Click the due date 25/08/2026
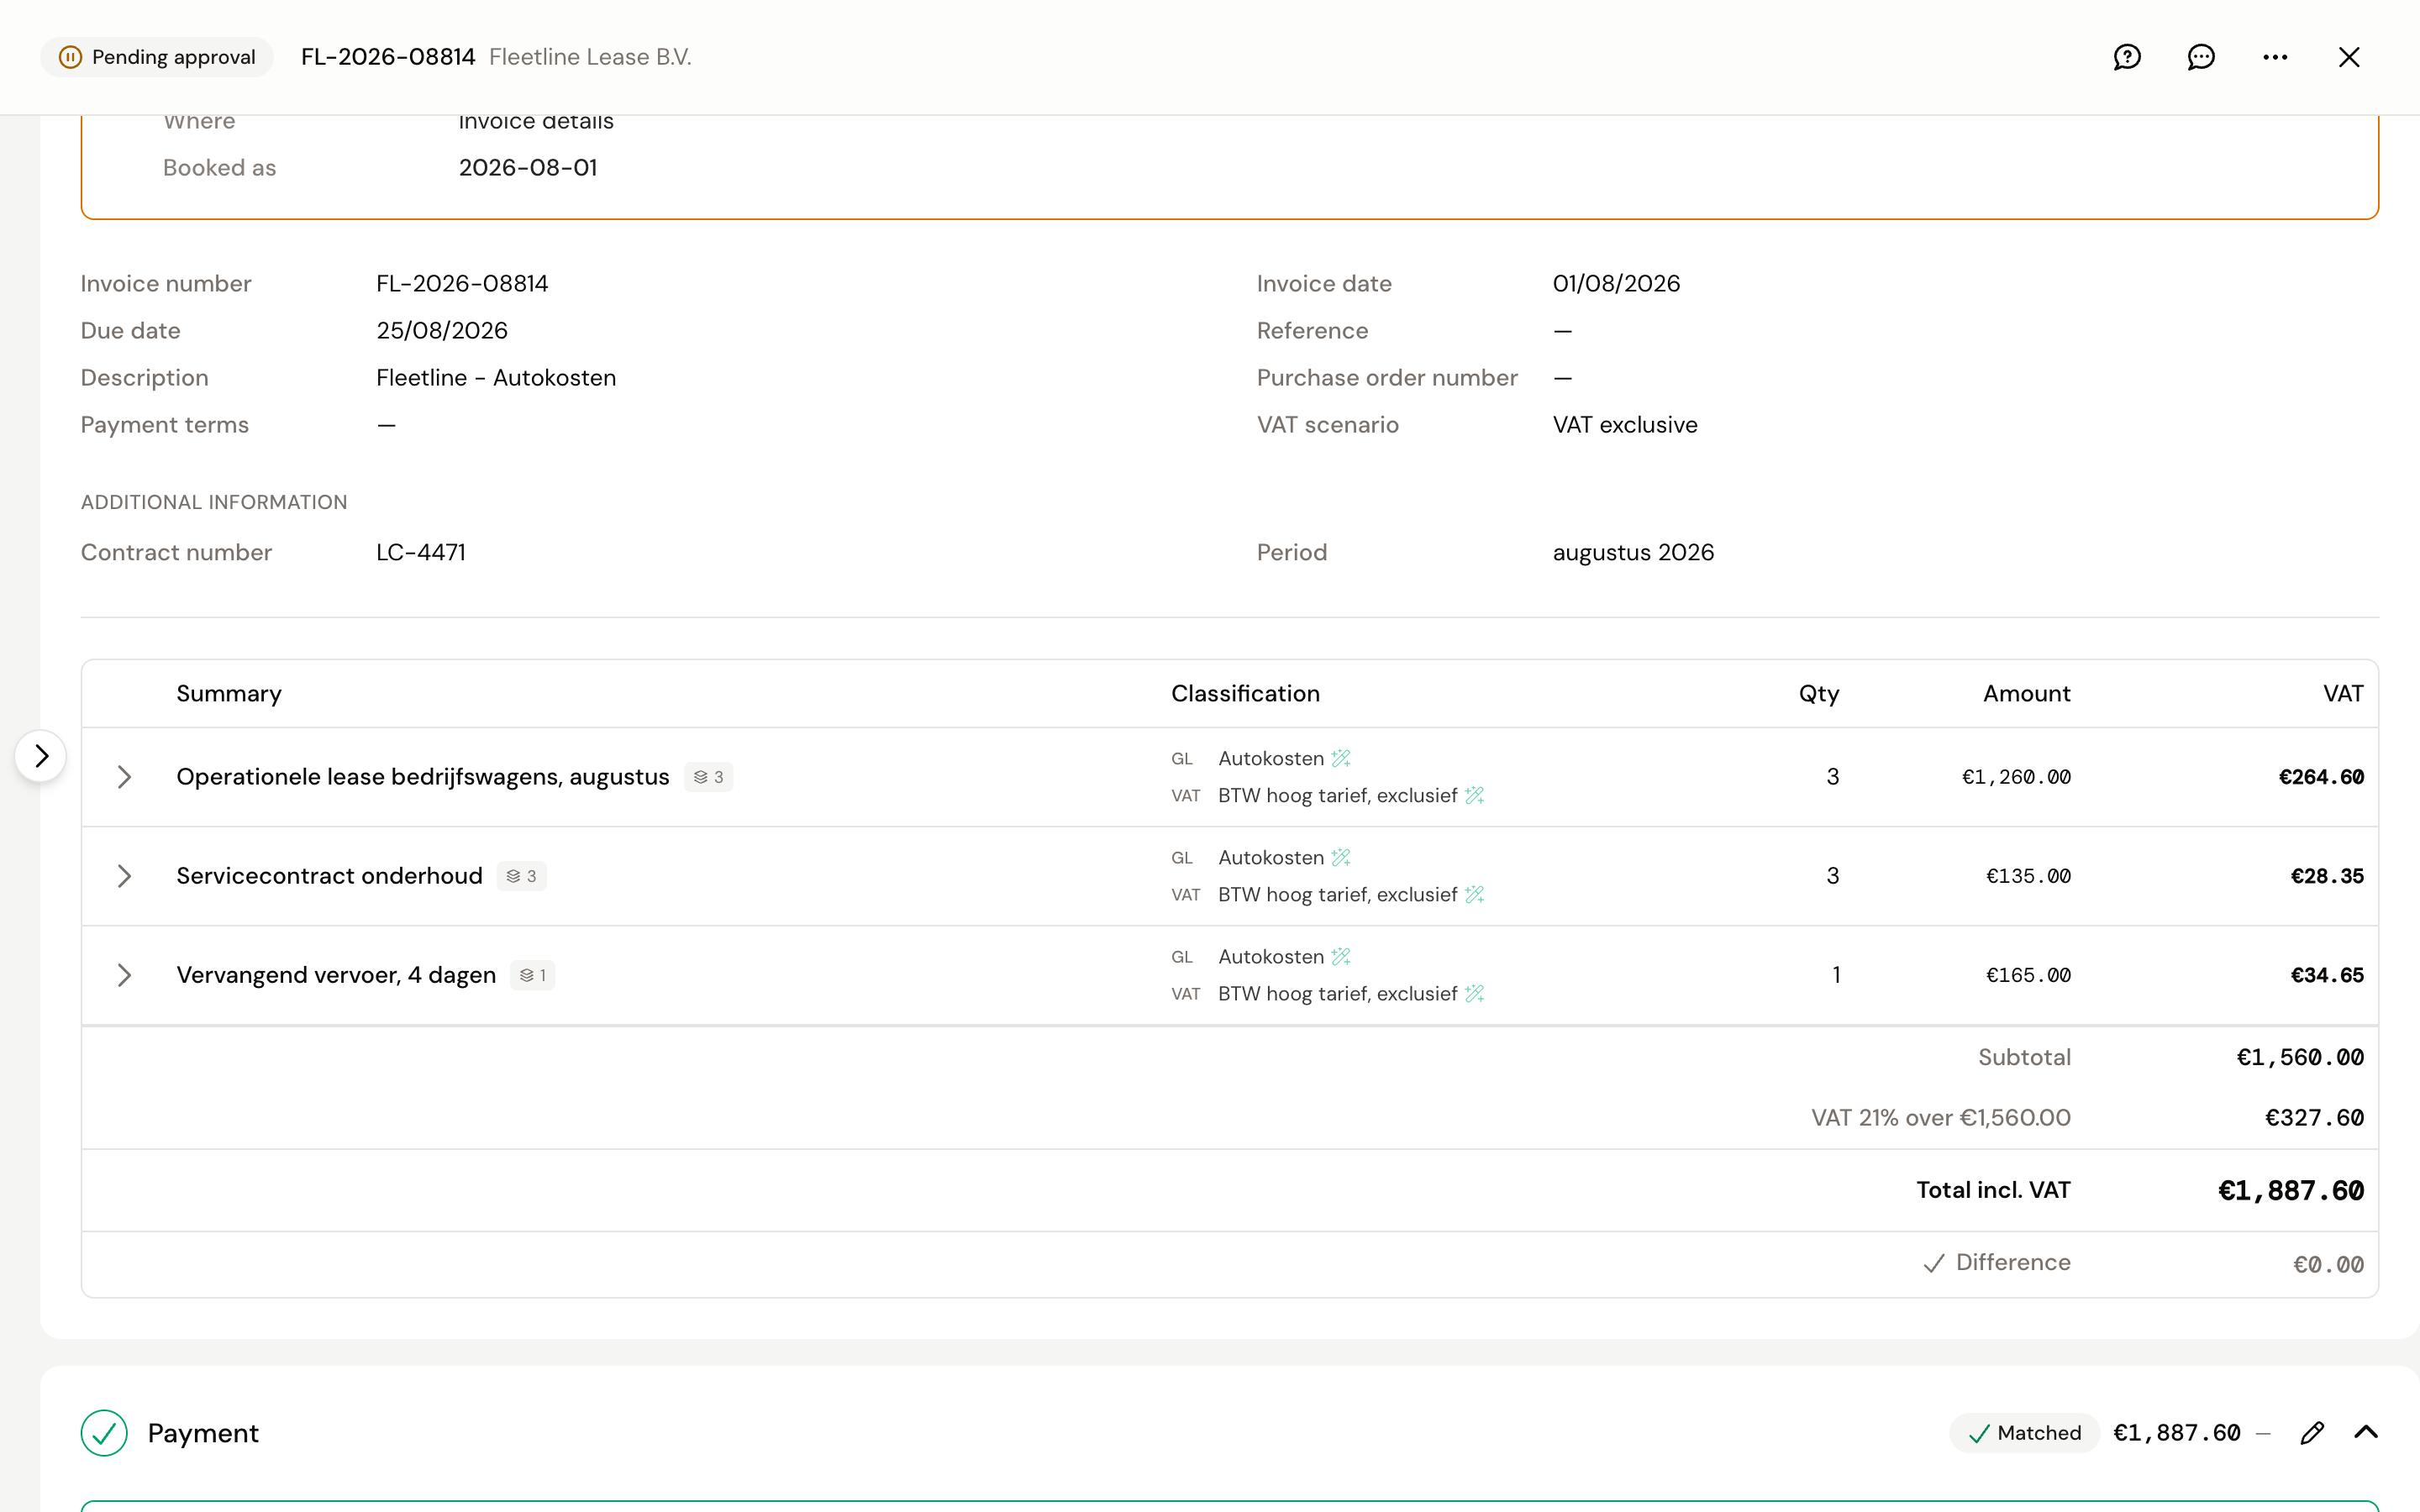This screenshot has height=1512, width=2420. pos(442,331)
